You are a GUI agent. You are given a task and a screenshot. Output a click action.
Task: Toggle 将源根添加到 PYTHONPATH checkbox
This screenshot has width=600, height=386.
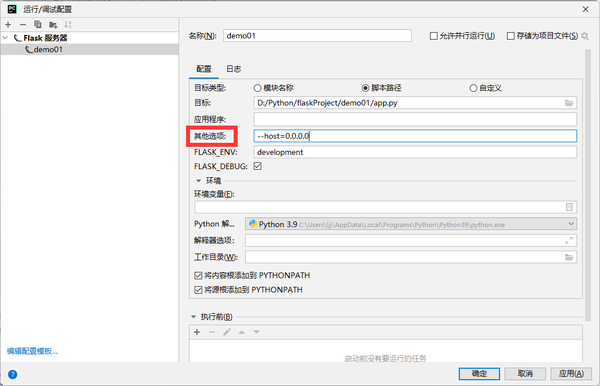[x=198, y=290]
